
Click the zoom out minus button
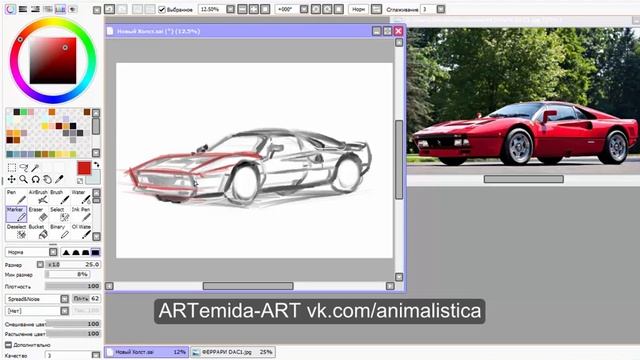(242, 9)
